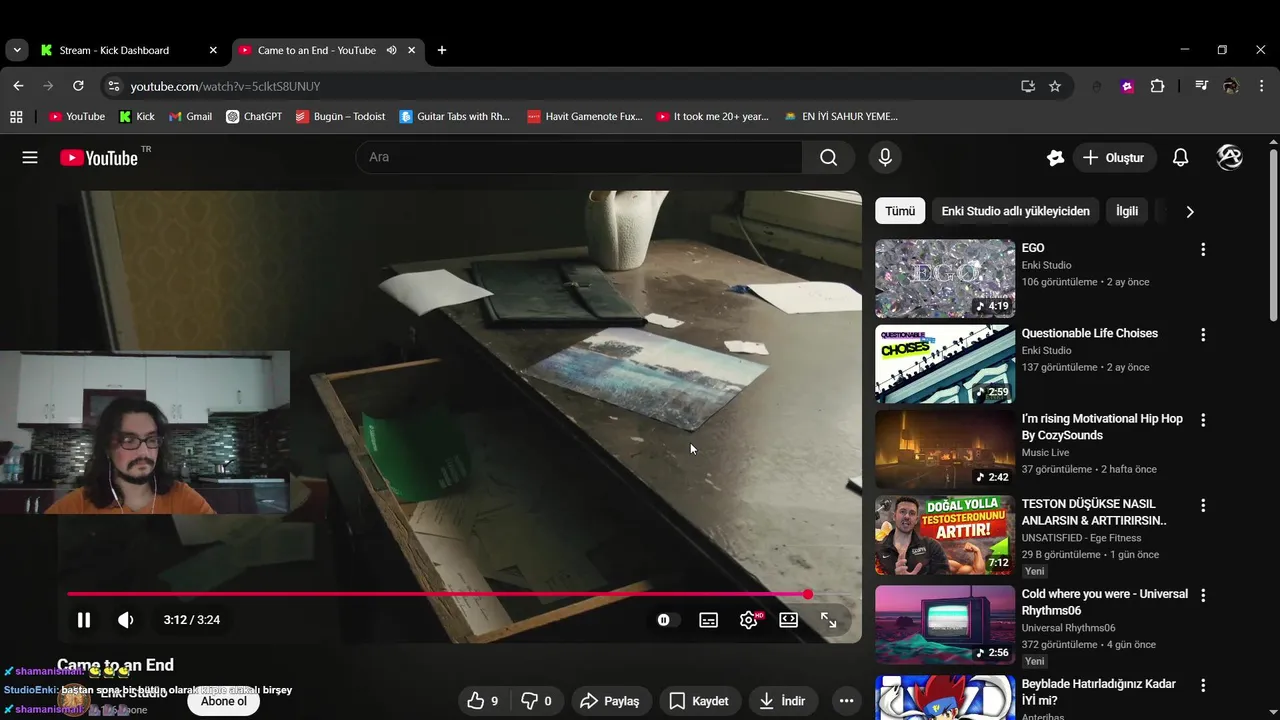Open Bugün – Todoist bookmark
This screenshot has height=720, width=1280.
click(340, 116)
